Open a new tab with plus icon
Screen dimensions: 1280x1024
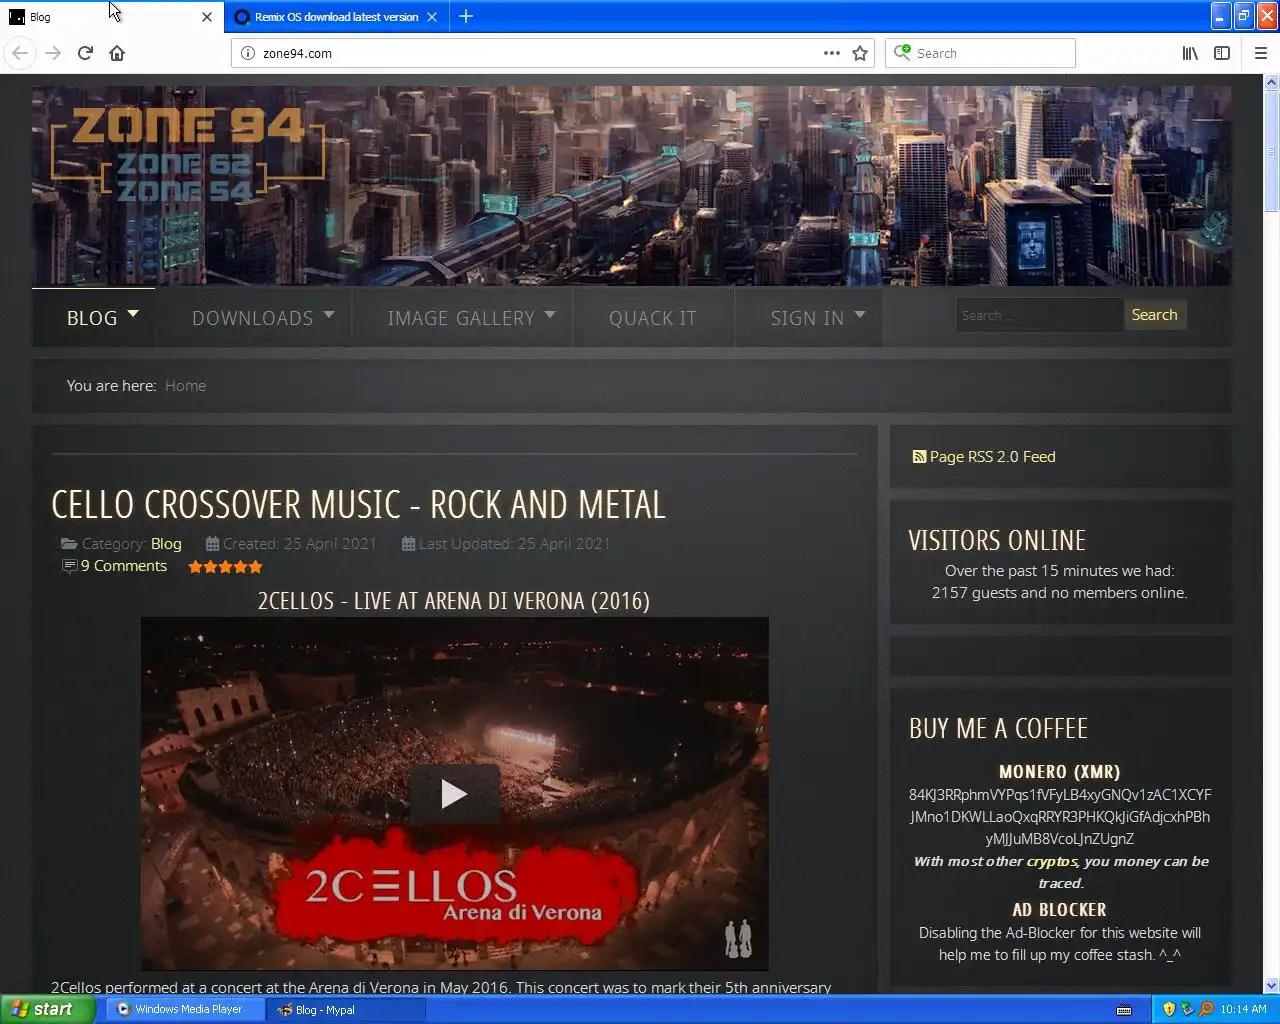tap(466, 16)
